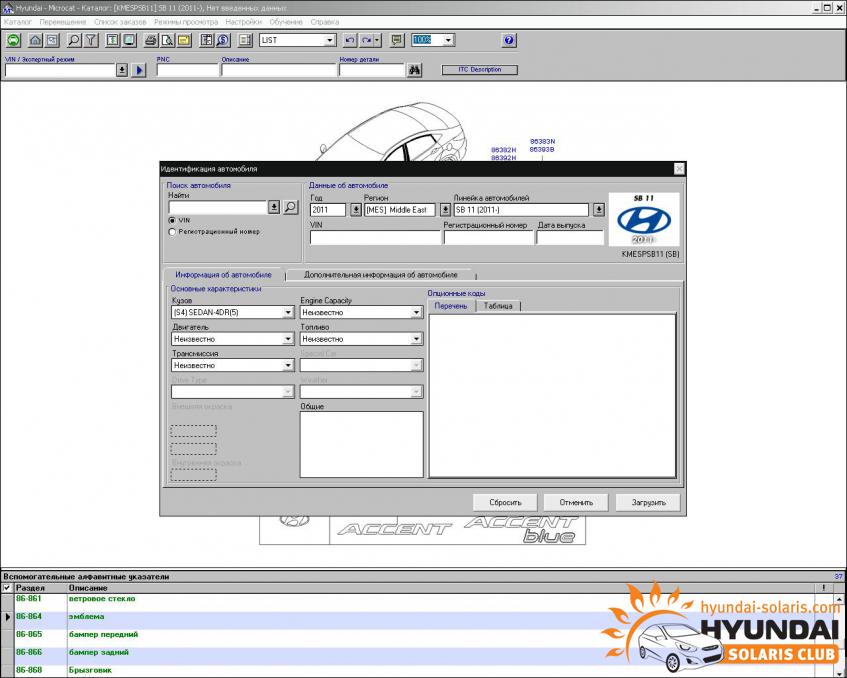The width and height of the screenshot is (847, 678).
Task: Open the Линейка автомобилей dropdown arrow
Action: pos(599,210)
